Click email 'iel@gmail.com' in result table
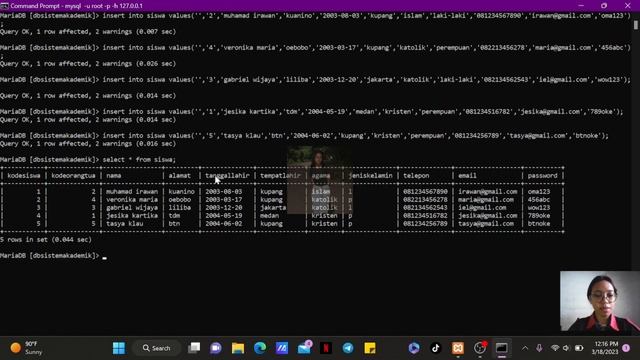This screenshot has height=360, width=640. [482, 207]
